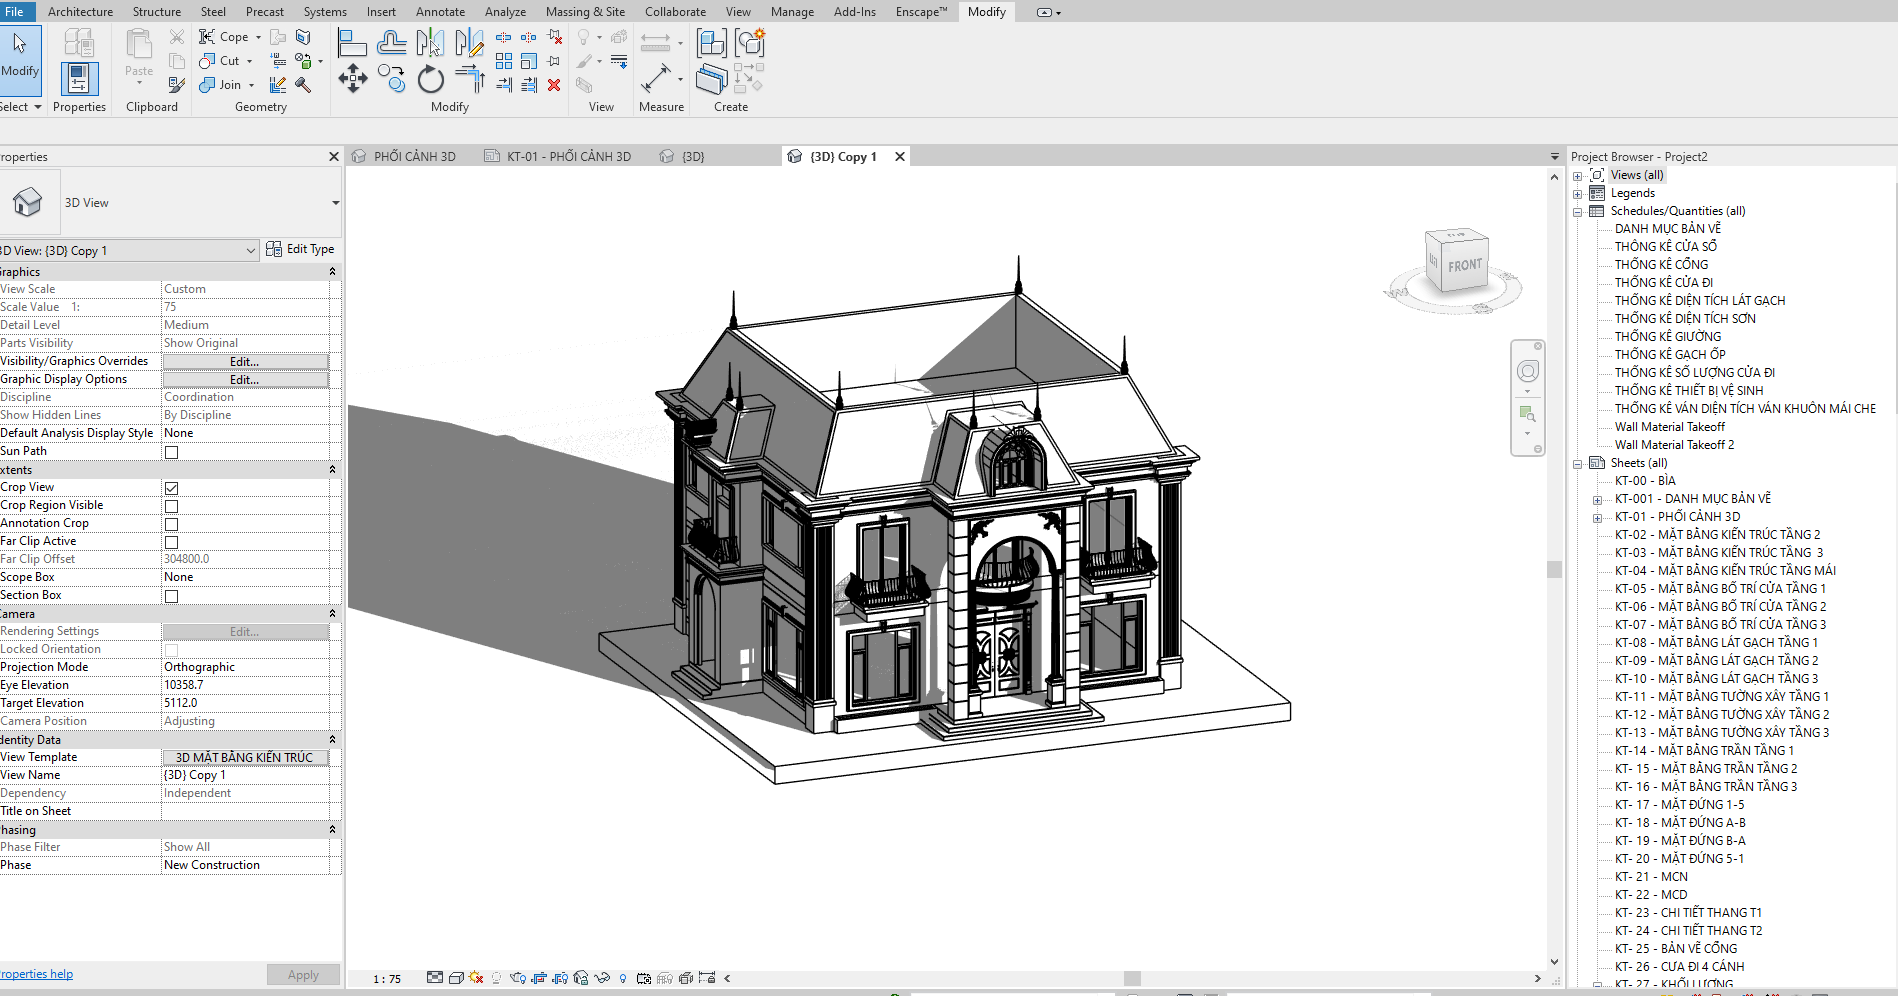Enable the Section Box checkbox
This screenshot has width=1898, height=996.
[172, 596]
